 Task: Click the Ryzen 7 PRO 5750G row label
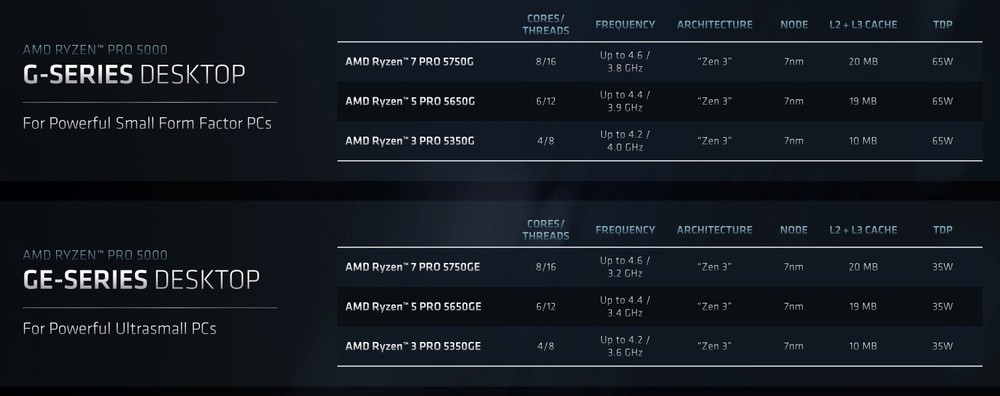click(409, 62)
